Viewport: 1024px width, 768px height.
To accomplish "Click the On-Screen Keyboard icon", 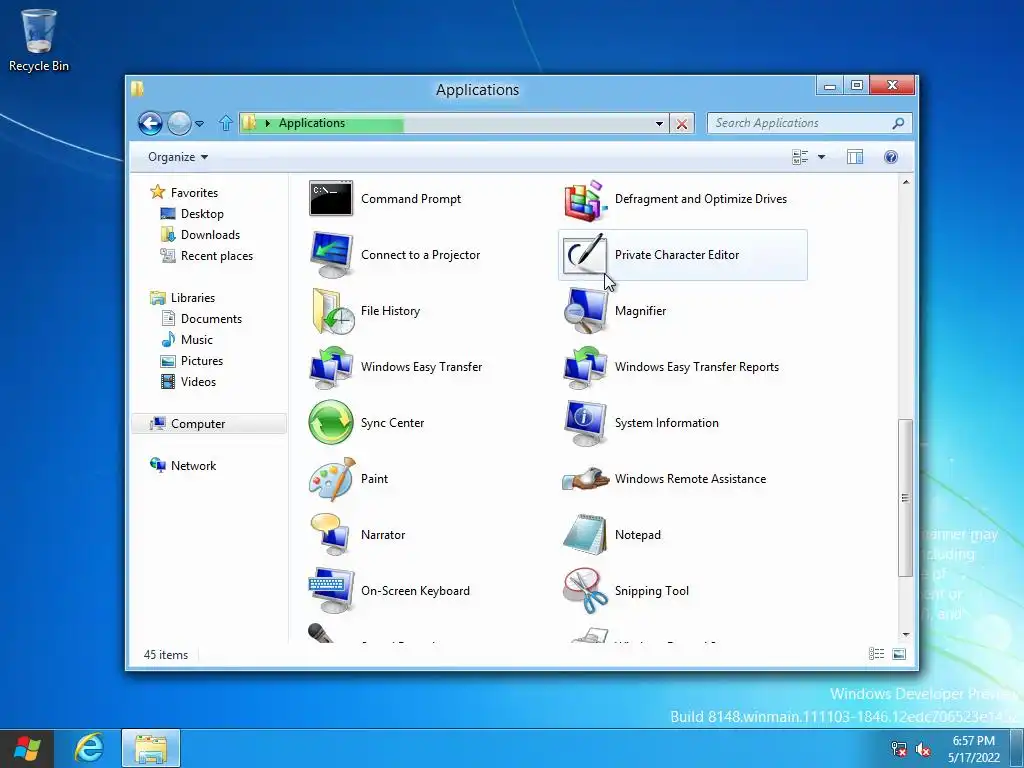I will (x=330, y=590).
